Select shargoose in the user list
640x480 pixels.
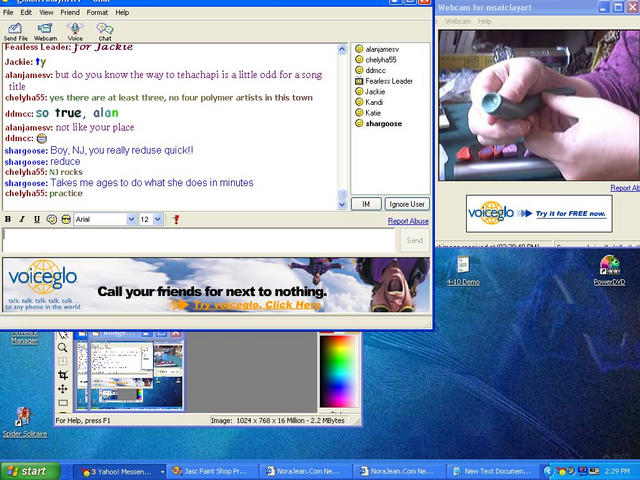tap(379, 123)
